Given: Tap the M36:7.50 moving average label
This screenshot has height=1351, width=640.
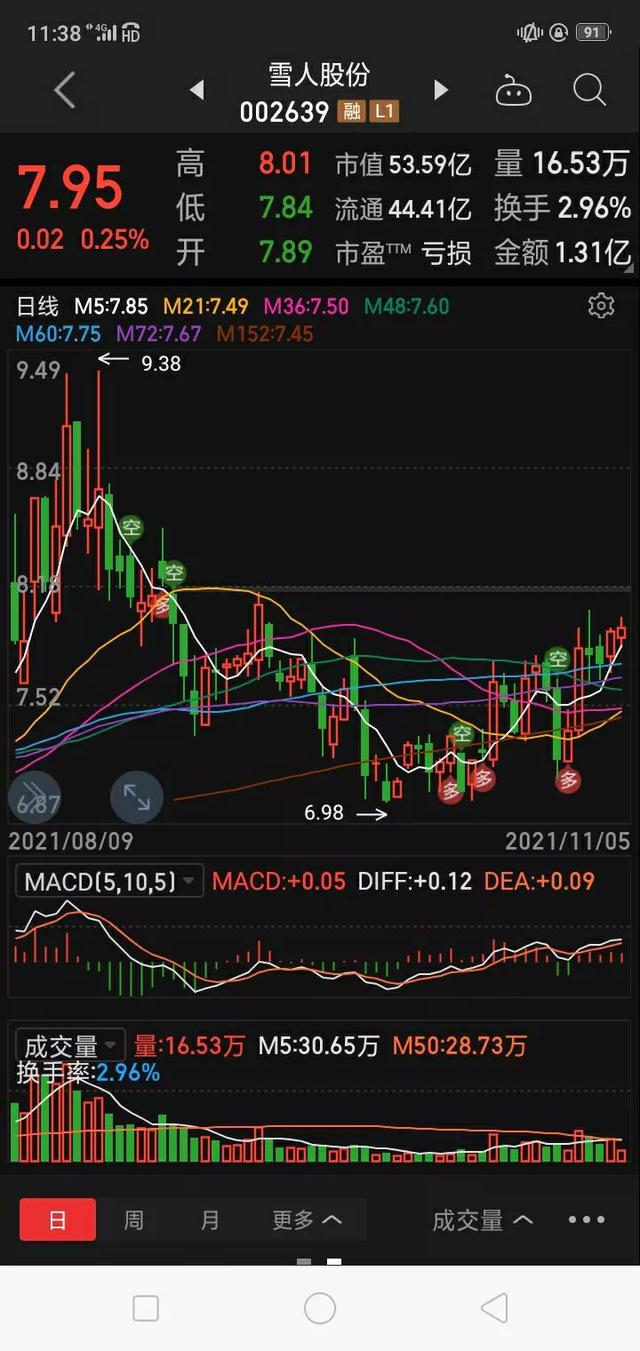Looking at the screenshot, I should tap(307, 306).
